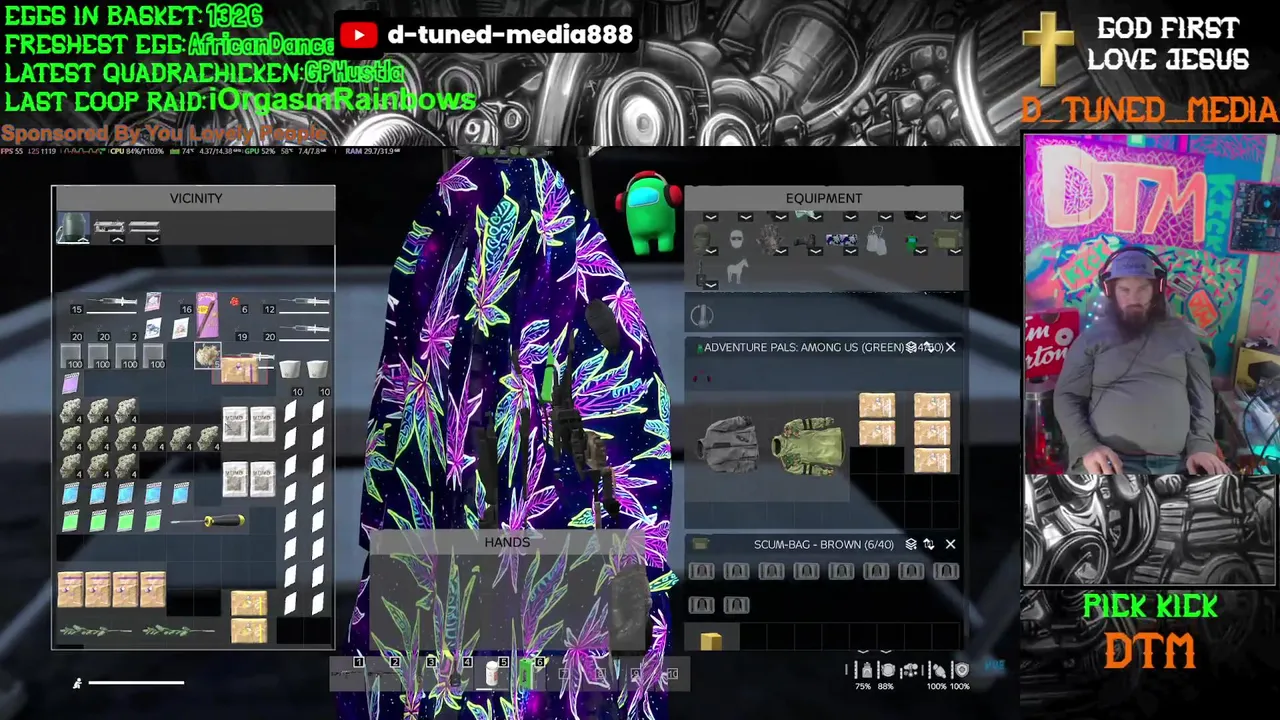
Task: Expand the ghillie gloves slot chevron
Action: pyautogui.click(x=780, y=252)
